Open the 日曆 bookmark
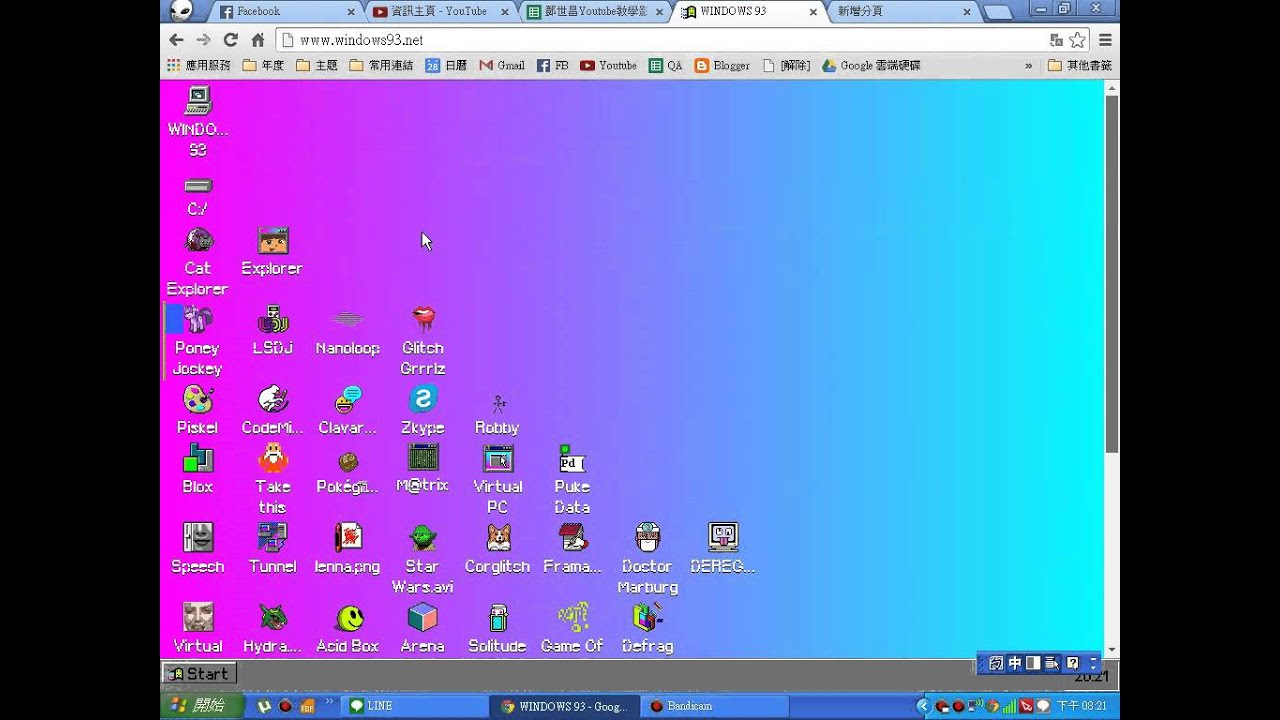 pyautogui.click(x=446, y=65)
